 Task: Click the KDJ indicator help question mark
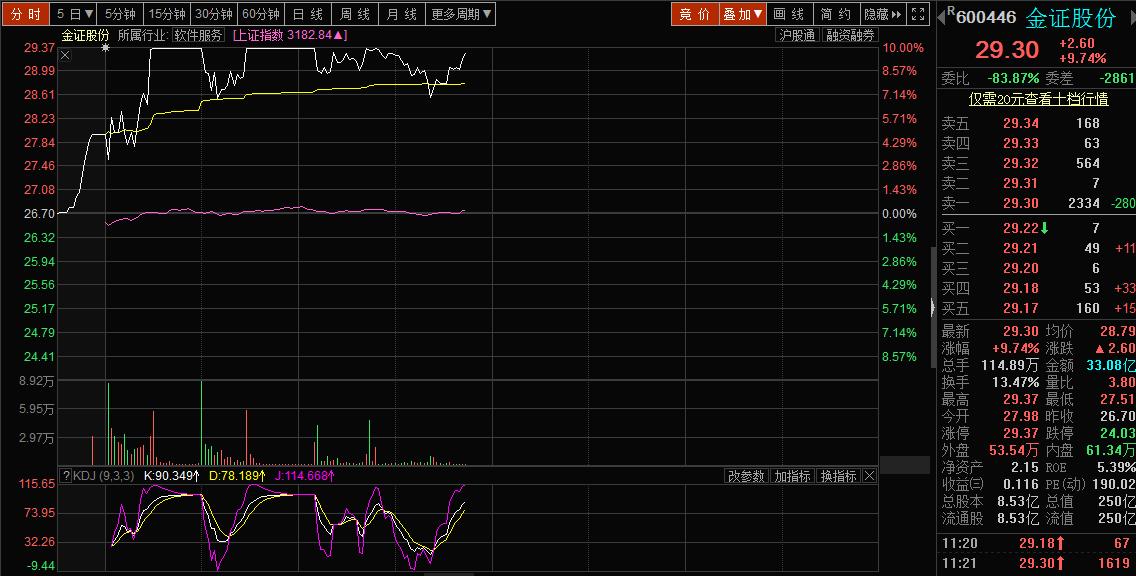click(66, 476)
